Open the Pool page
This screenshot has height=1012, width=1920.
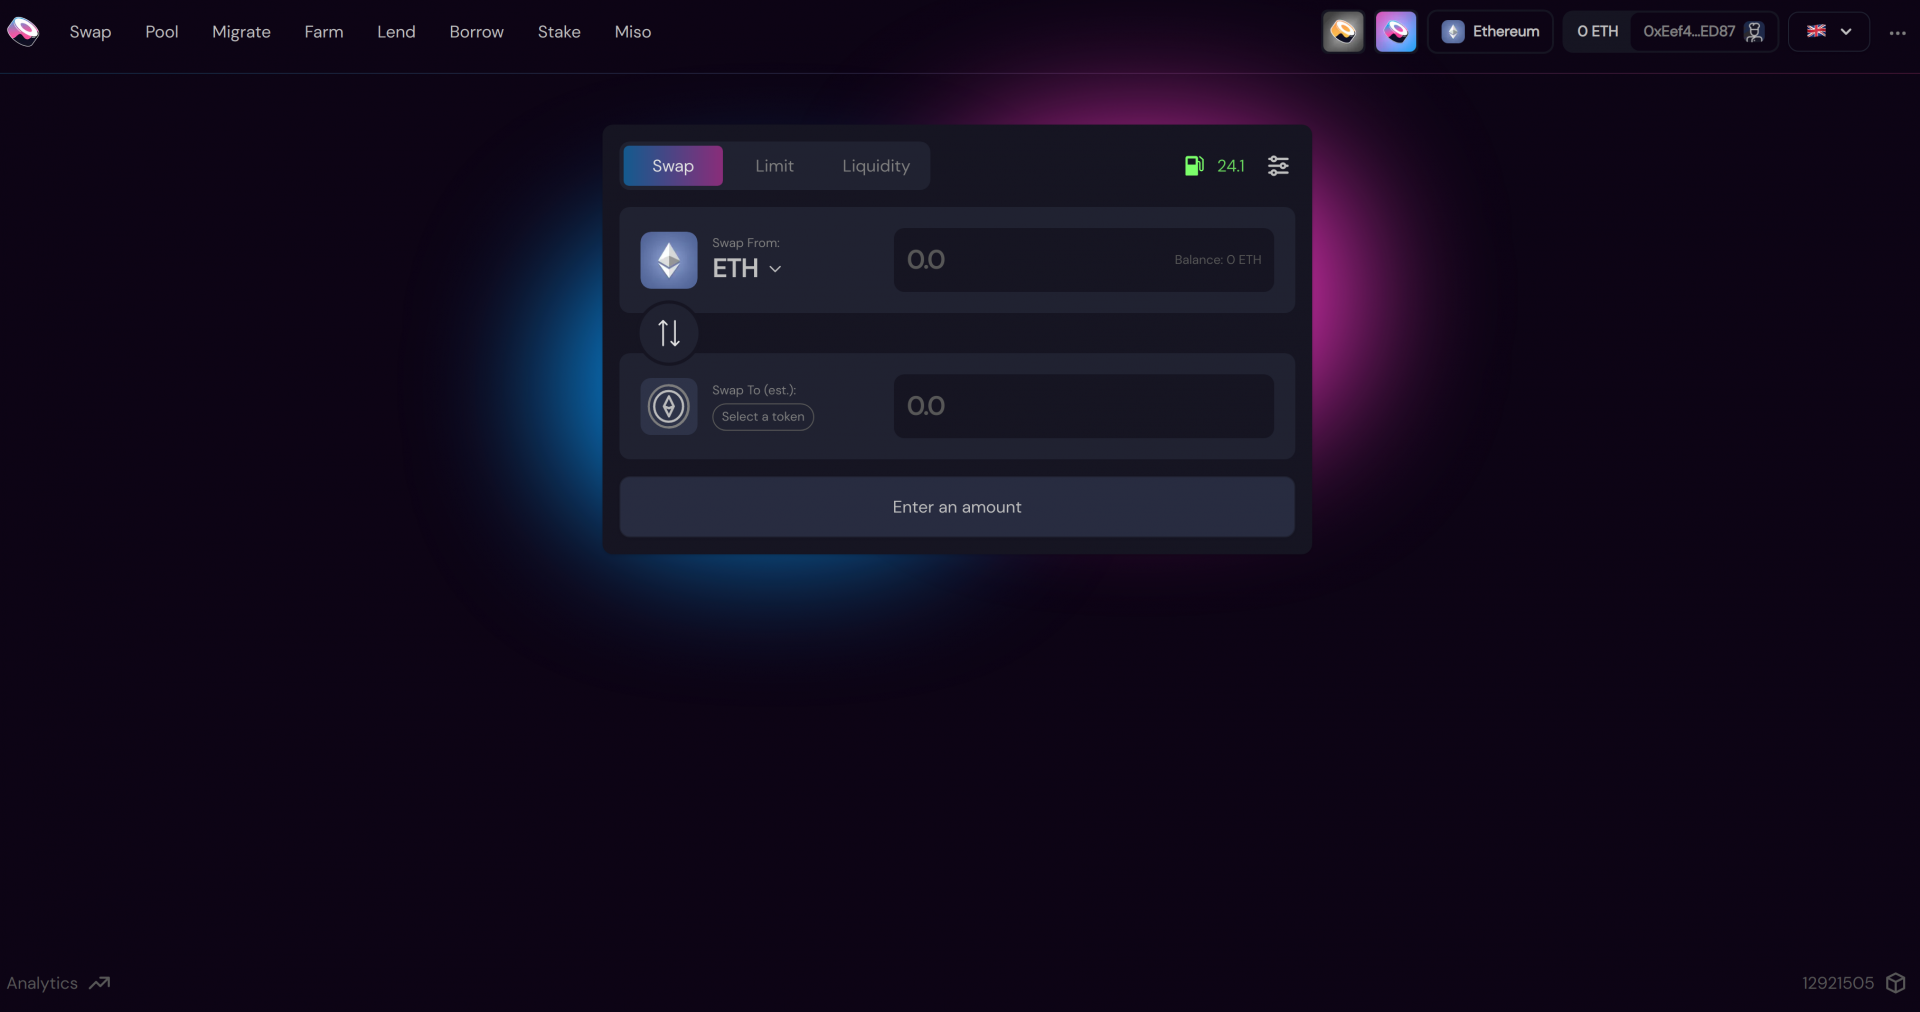tap(162, 32)
